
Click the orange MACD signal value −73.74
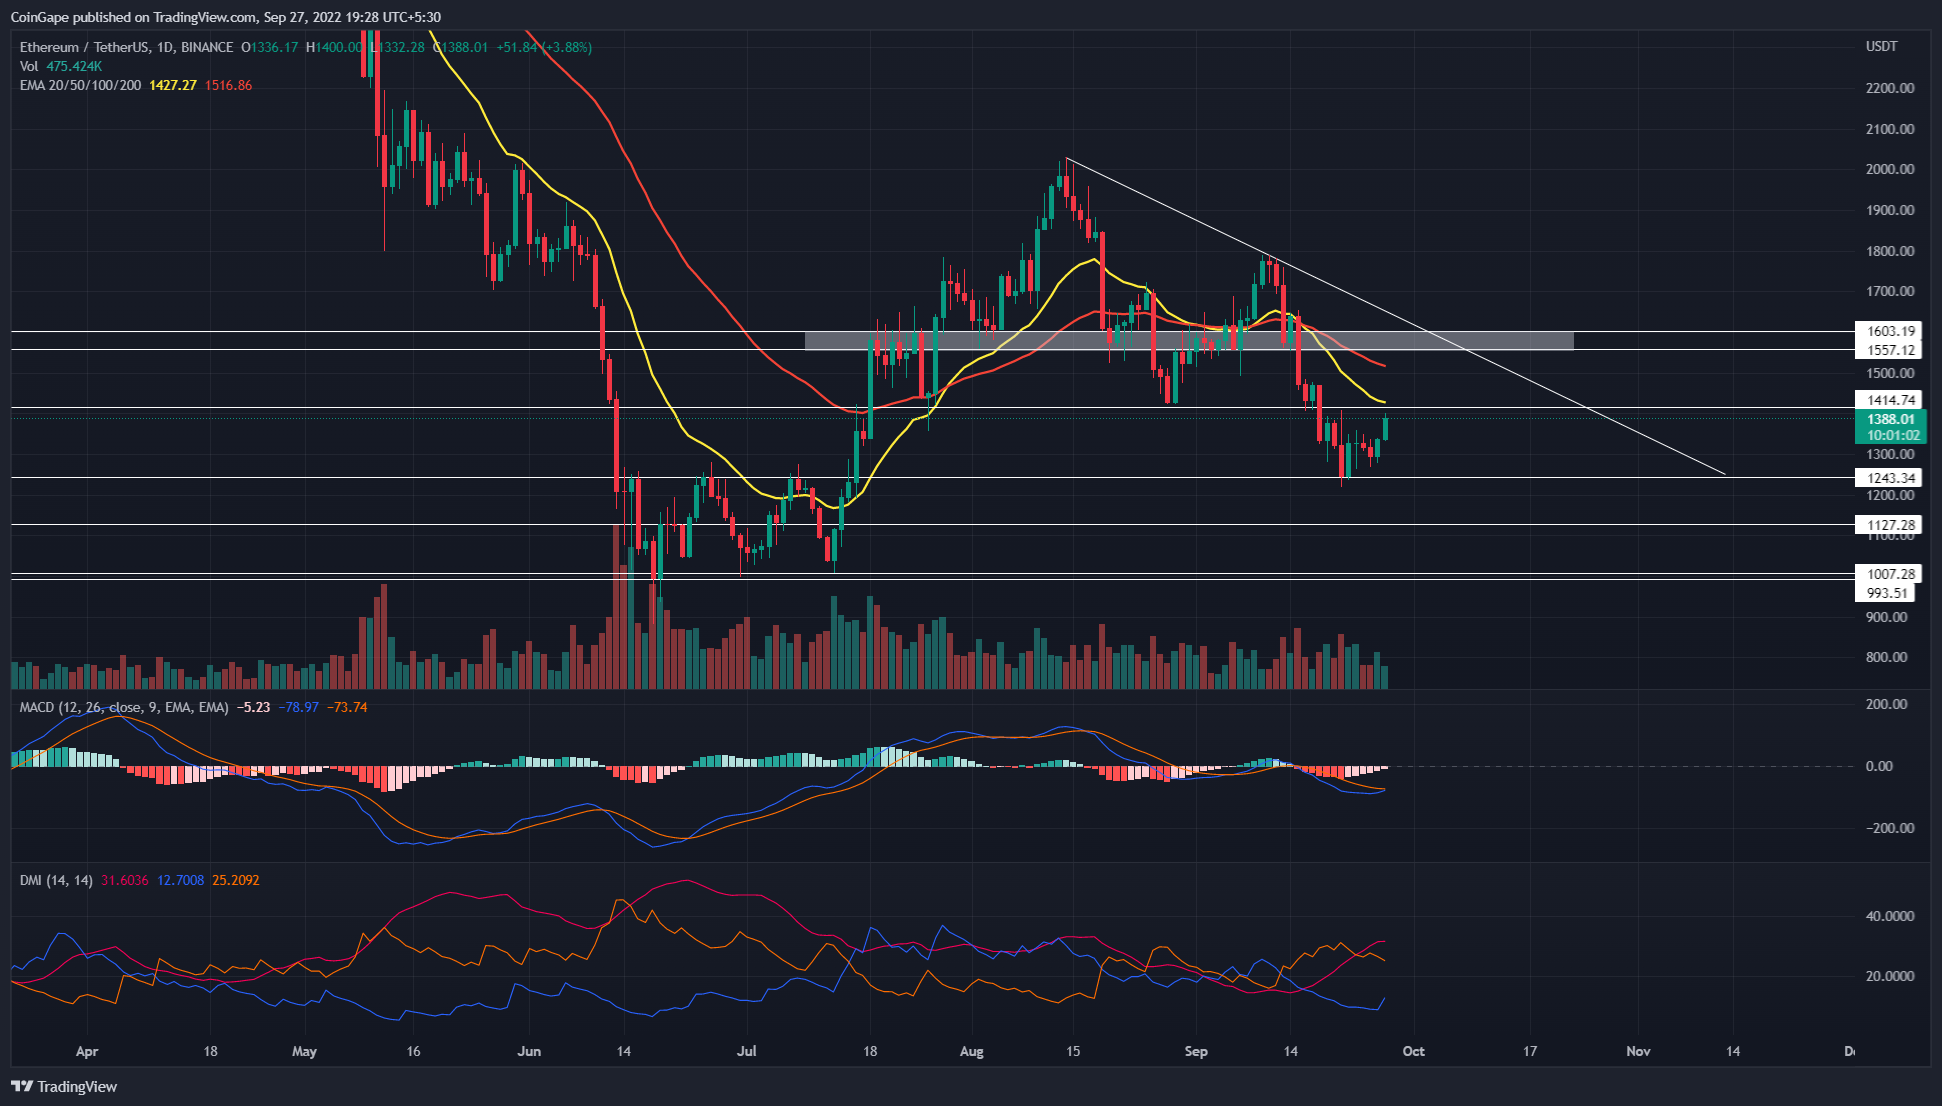[x=347, y=707]
